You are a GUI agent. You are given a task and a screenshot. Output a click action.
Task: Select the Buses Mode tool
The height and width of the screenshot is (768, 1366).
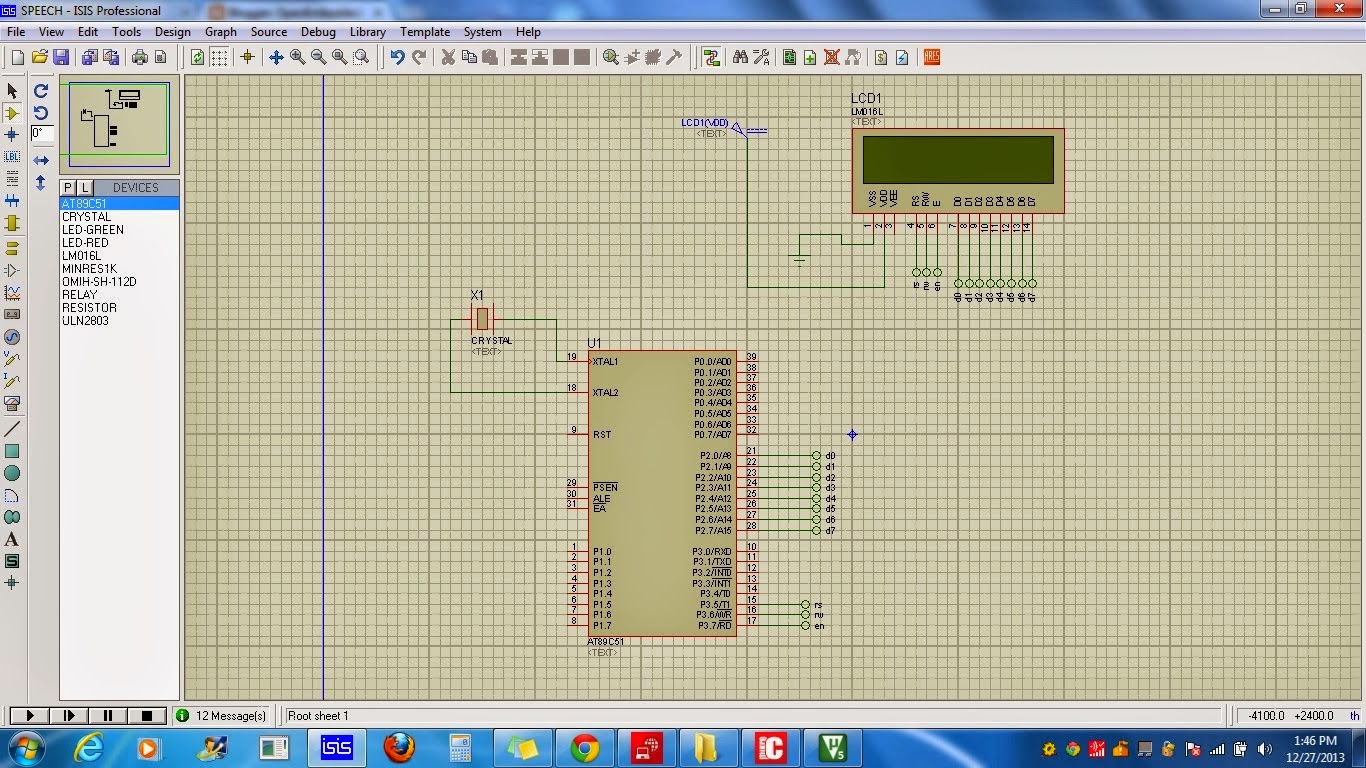13,201
